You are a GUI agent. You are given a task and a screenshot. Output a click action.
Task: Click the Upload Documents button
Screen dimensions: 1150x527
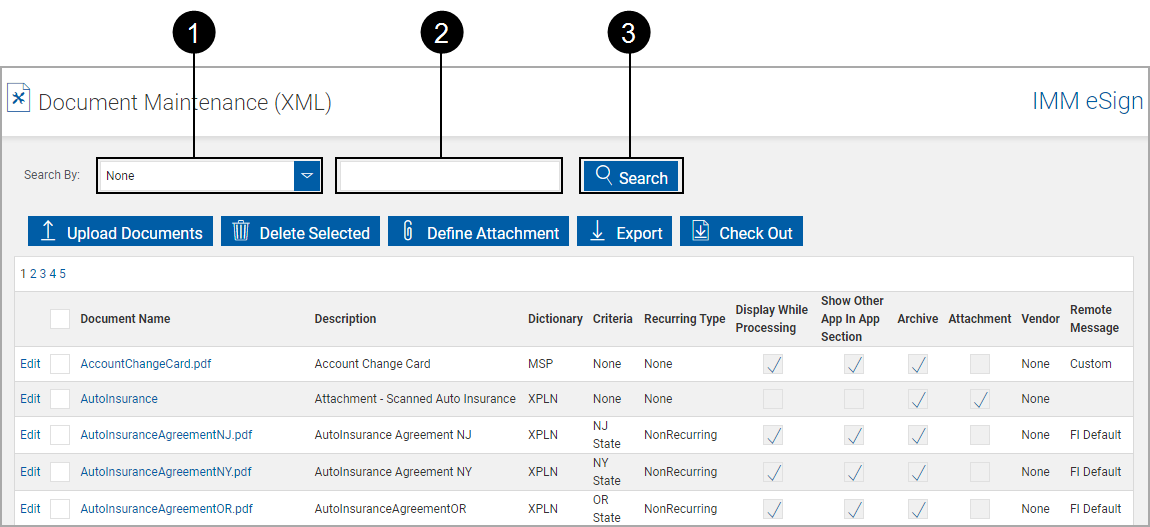[x=120, y=232]
